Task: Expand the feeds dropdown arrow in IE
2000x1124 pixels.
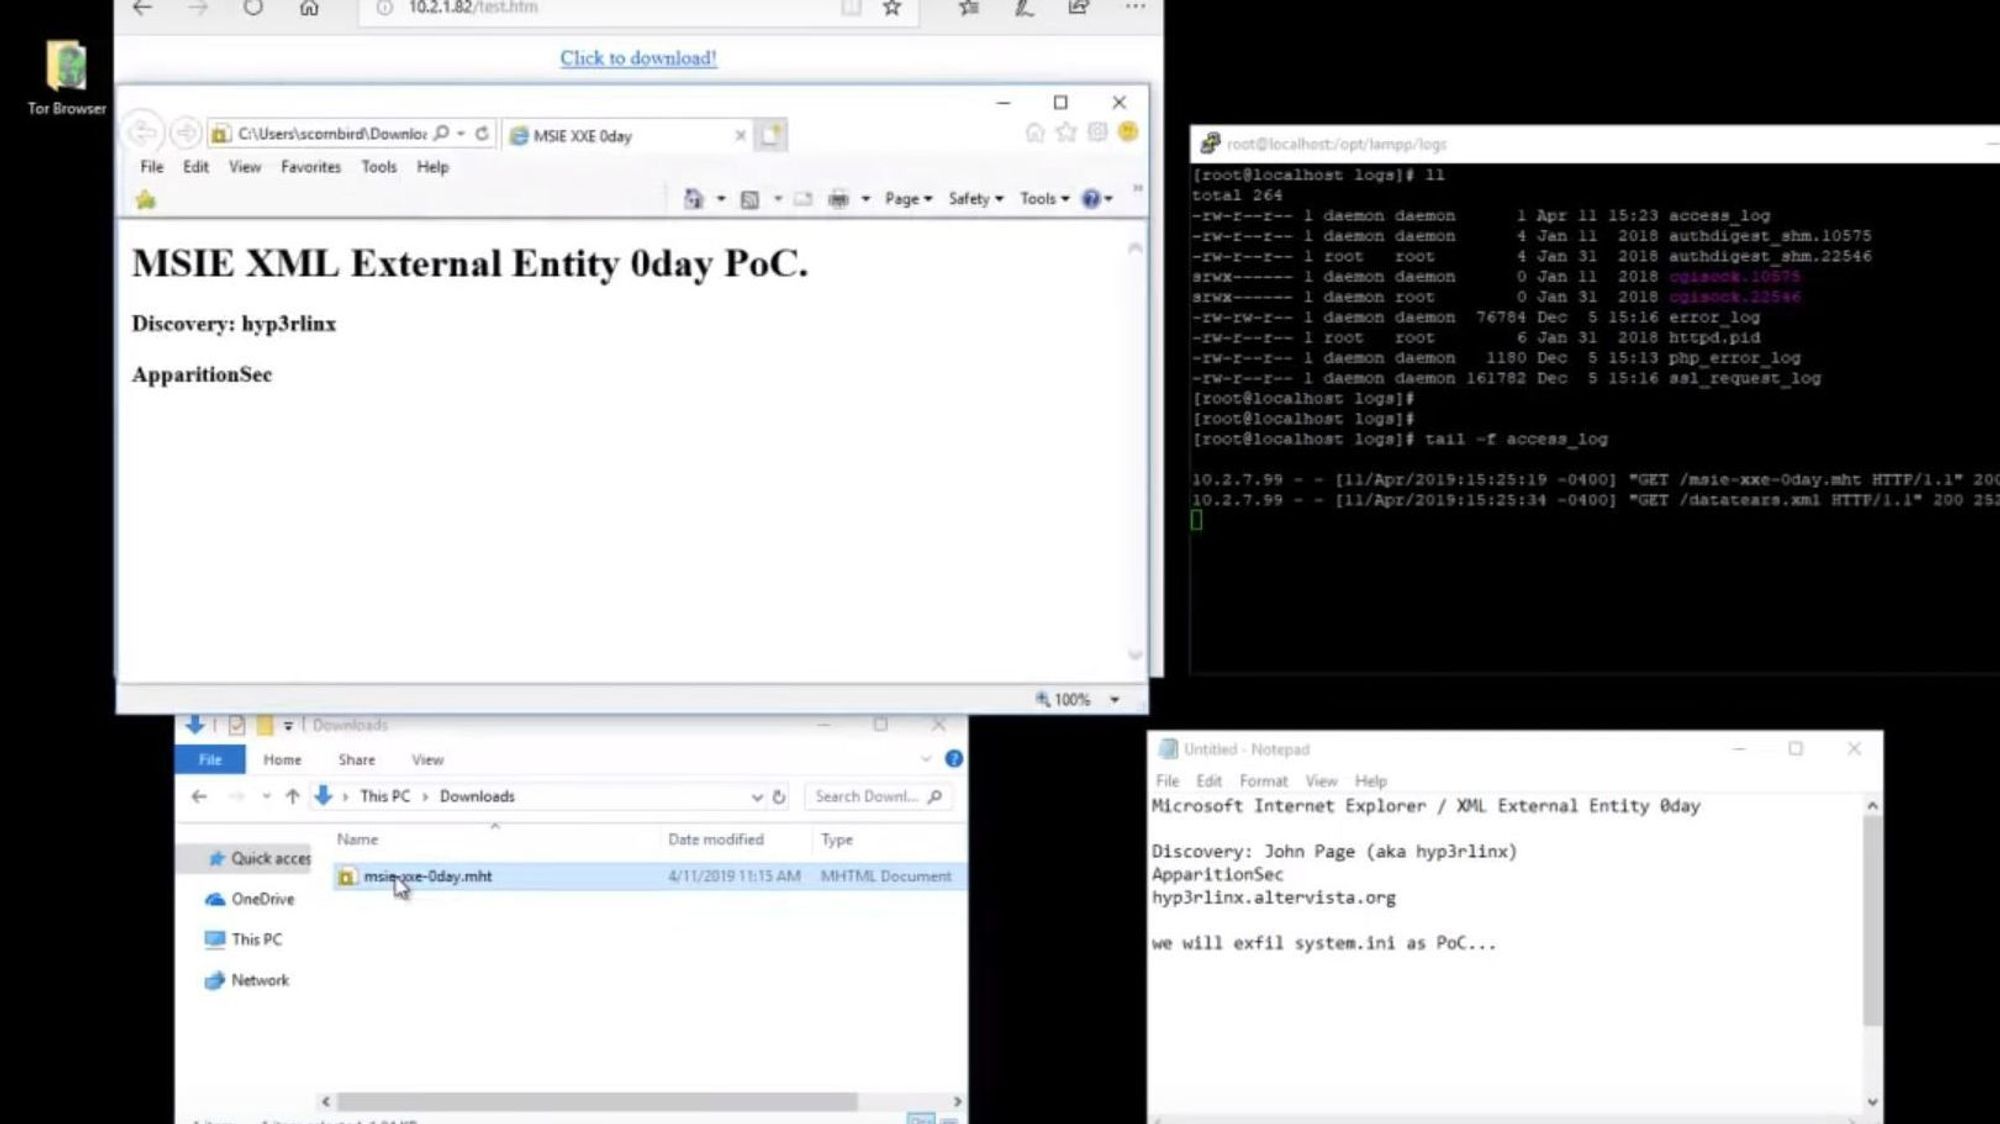Action: (x=778, y=199)
